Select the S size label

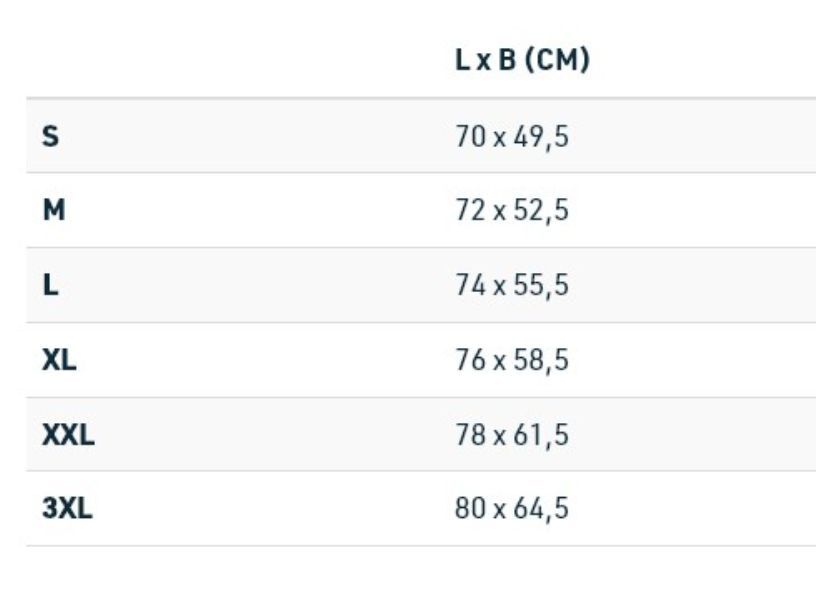pyautogui.click(x=50, y=136)
